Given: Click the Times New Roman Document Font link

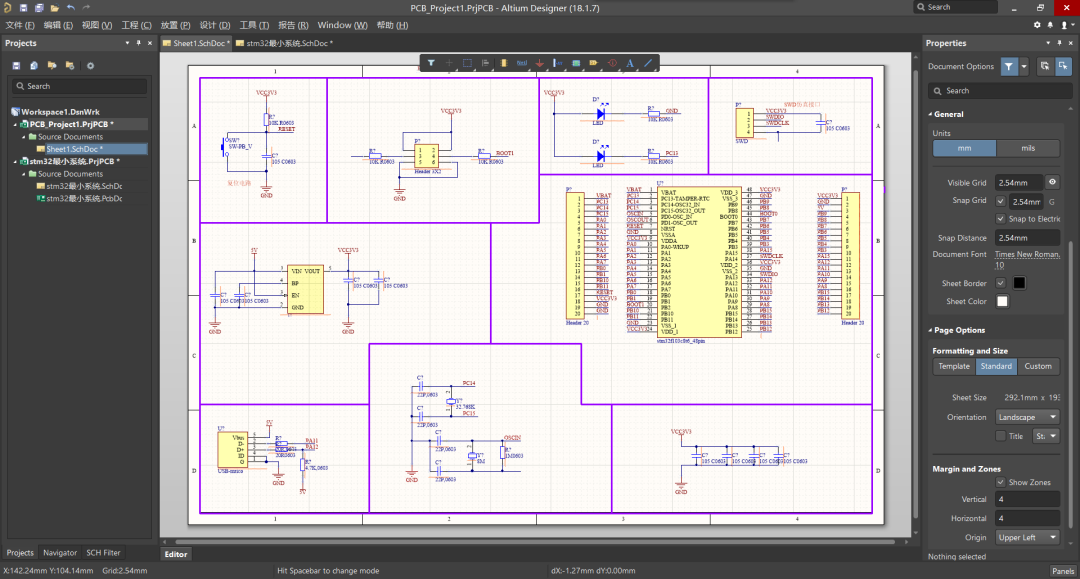Looking at the screenshot, I should 1027,260.
